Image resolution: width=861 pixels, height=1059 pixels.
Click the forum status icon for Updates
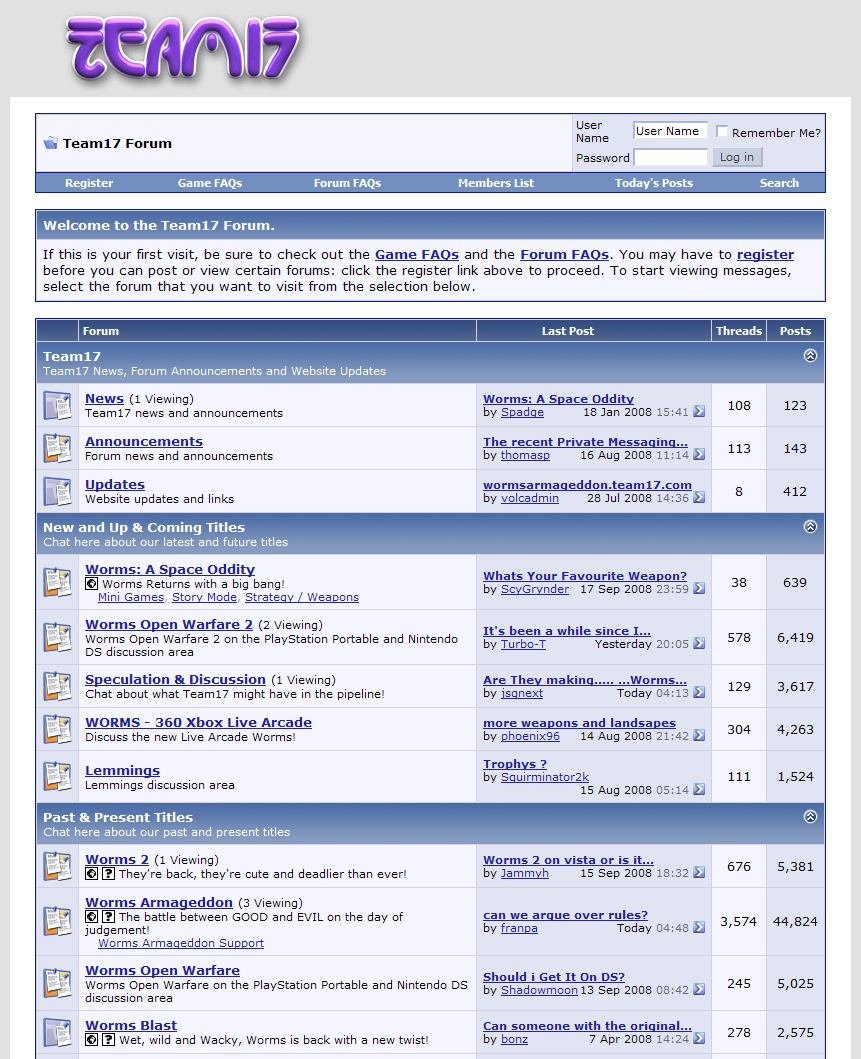(x=57, y=492)
